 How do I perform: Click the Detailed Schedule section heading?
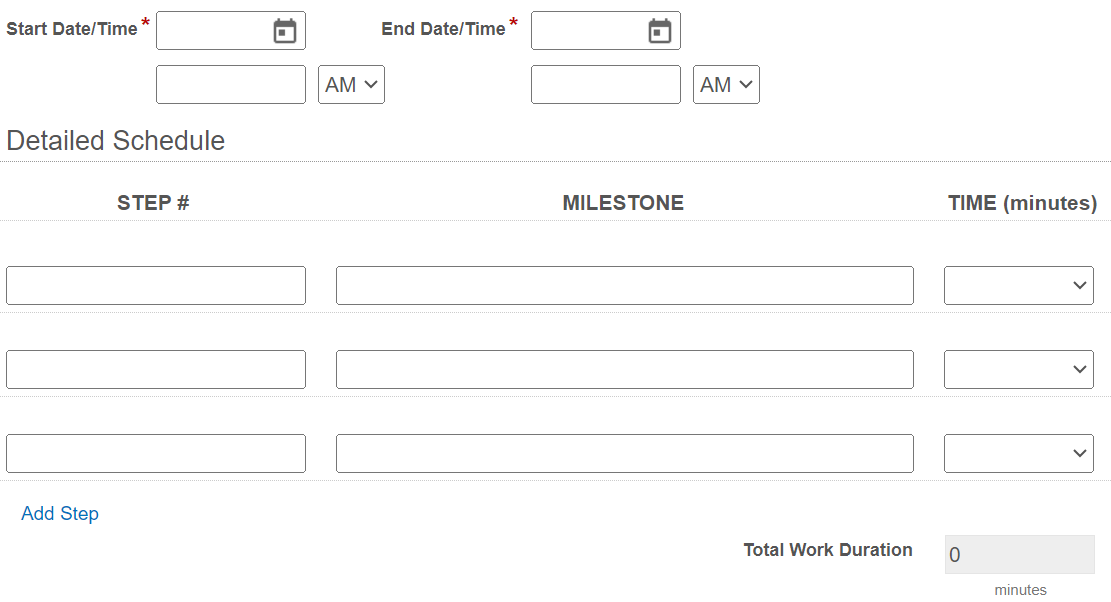tap(115, 140)
